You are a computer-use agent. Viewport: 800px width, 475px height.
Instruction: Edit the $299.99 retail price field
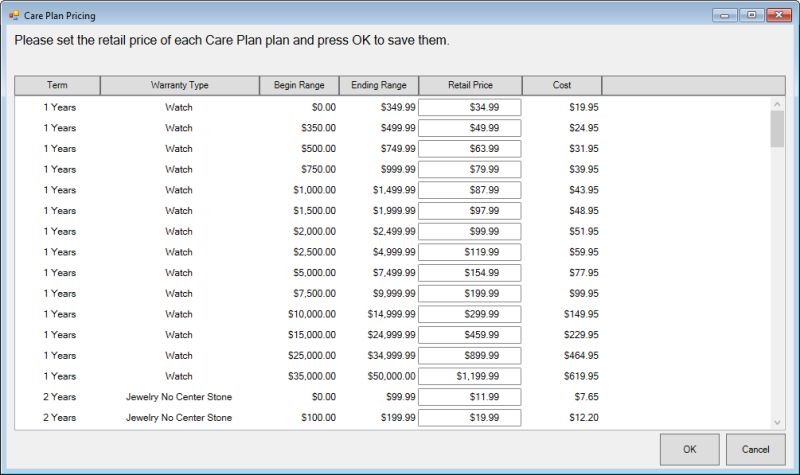click(x=469, y=314)
